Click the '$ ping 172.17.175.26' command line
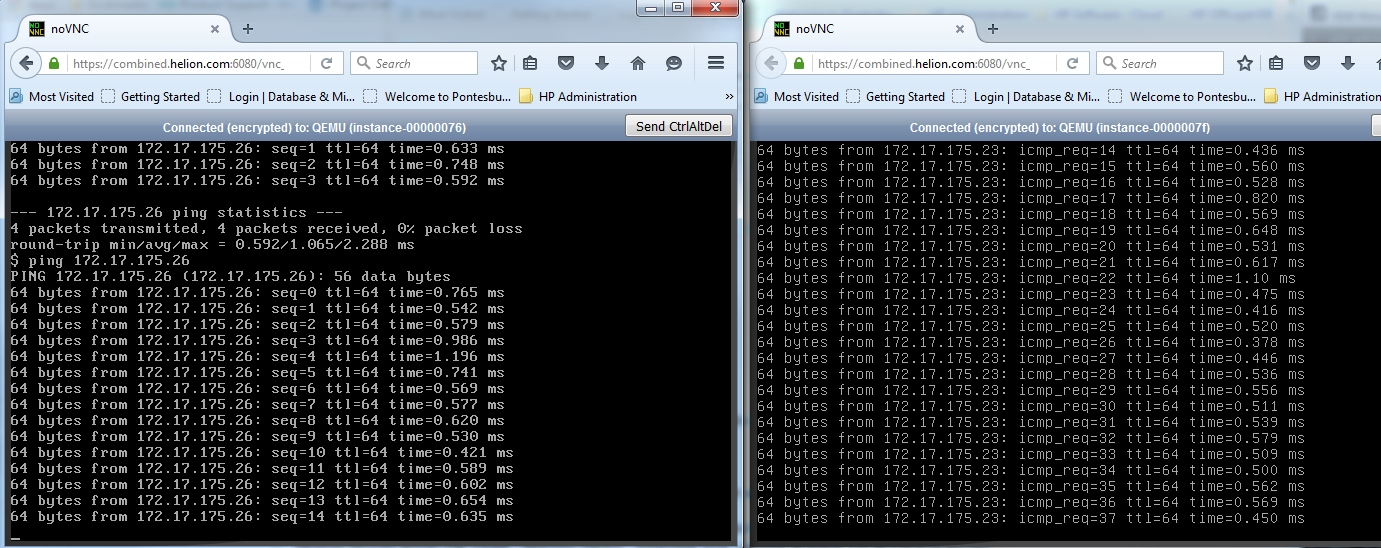This screenshot has height=548, width=1381. pos(100,261)
